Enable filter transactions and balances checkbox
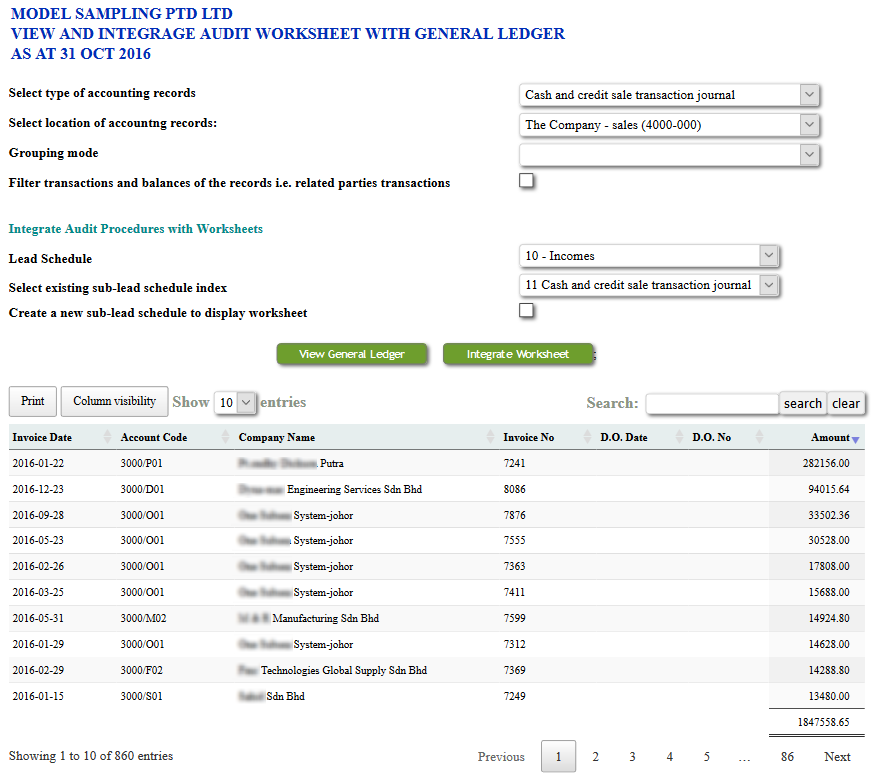This screenshot has width=879, height=782. pos(527,181)
